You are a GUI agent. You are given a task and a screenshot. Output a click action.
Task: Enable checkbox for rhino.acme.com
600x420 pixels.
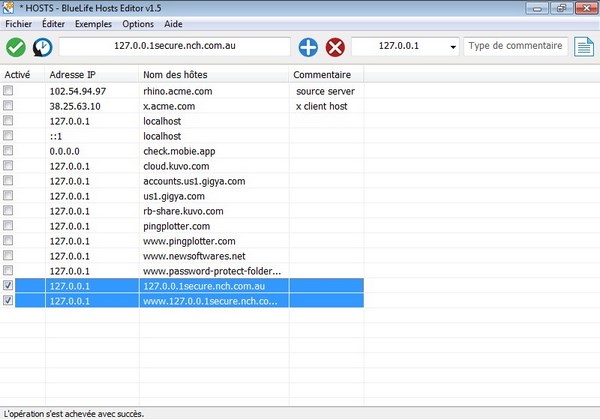point(8,91)
